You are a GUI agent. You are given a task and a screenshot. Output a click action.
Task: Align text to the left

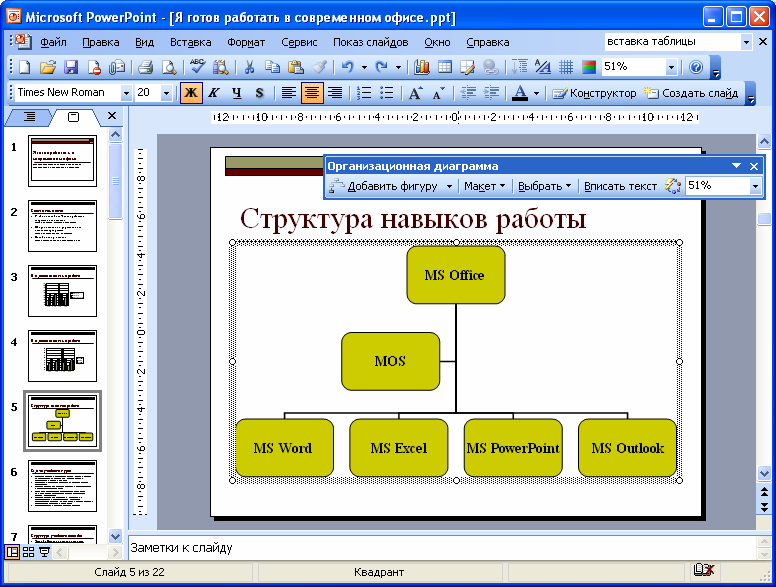pyautogui.click(x=289, y=93)
